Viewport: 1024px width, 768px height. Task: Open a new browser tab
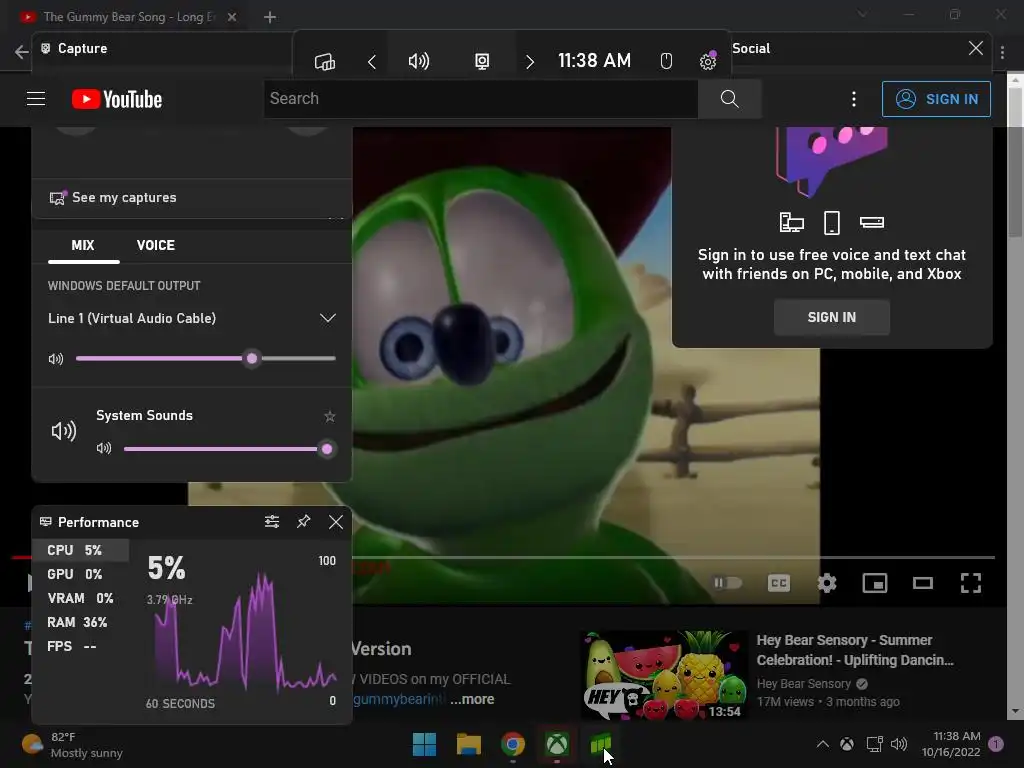(x=270, y=17)
